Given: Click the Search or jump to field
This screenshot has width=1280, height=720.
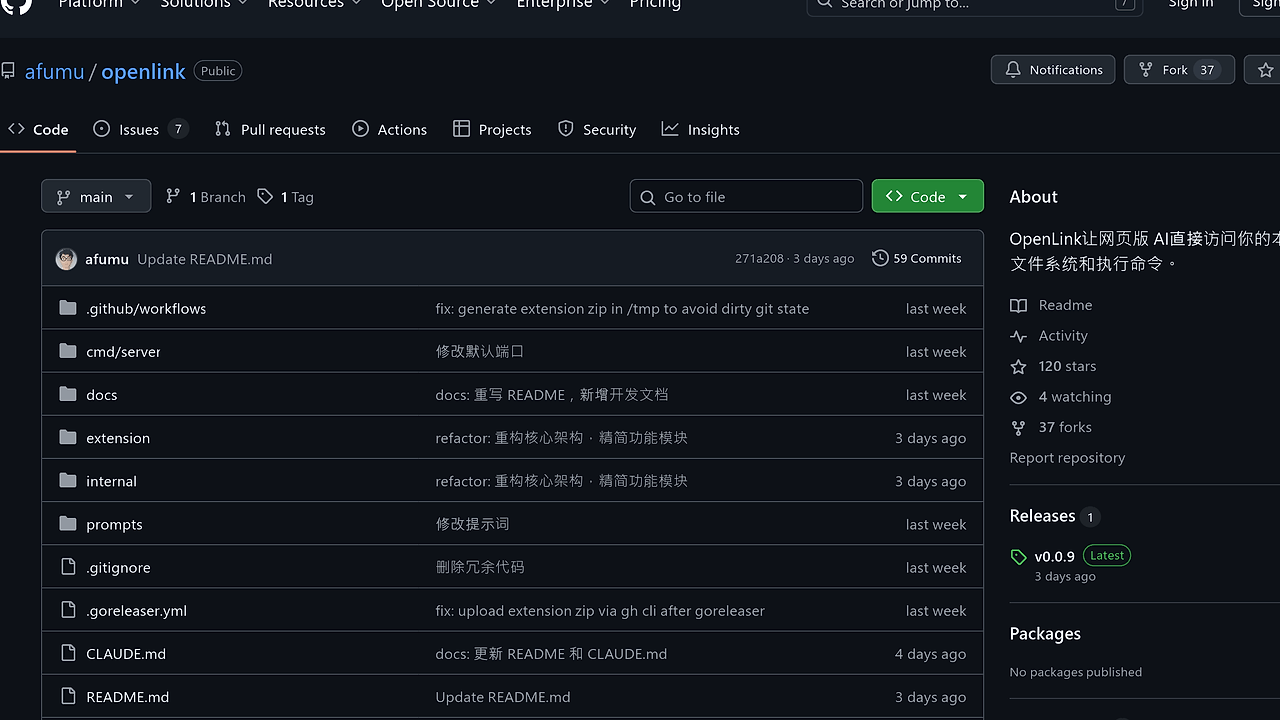Looking at the screenshot, I should (975, 5).
